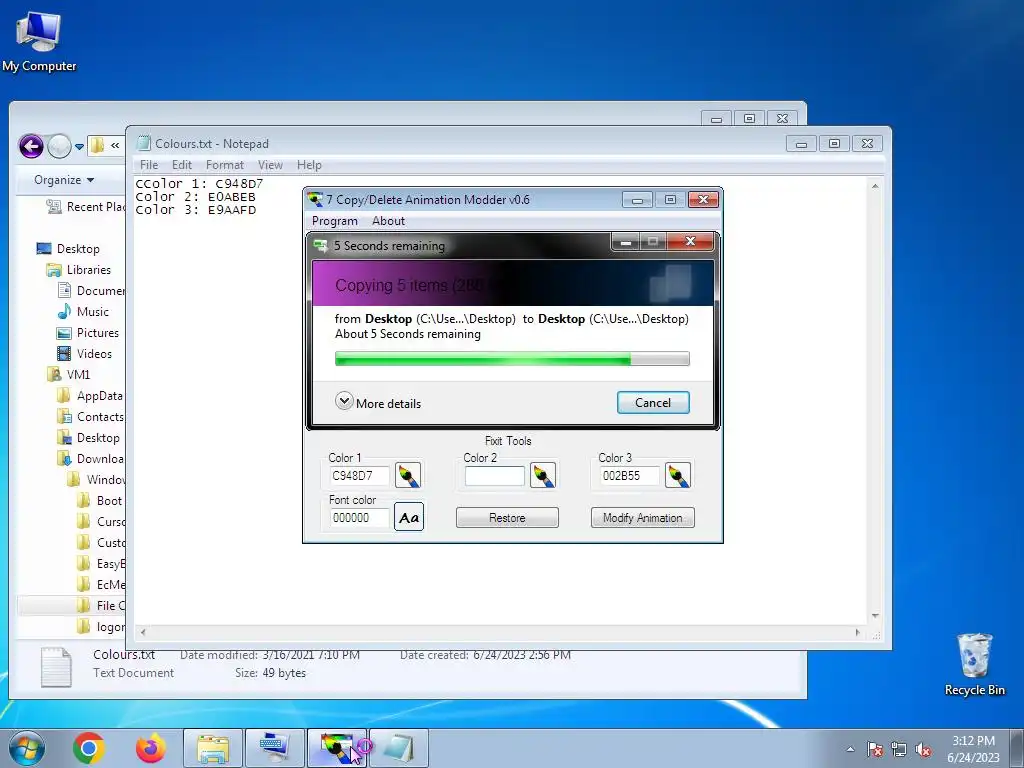Click the green copy progress bar

click(x=512, y=358)
